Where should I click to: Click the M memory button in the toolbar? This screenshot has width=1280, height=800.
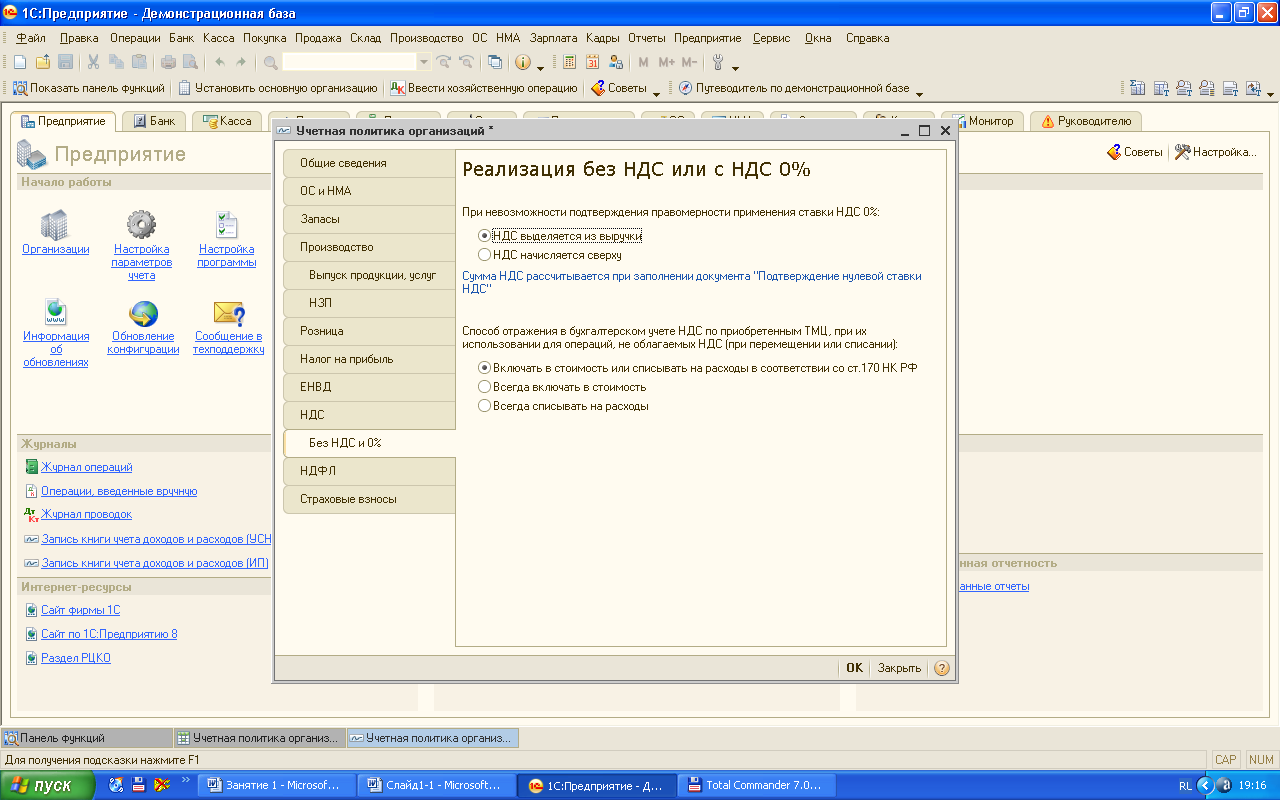coord(643,62)
